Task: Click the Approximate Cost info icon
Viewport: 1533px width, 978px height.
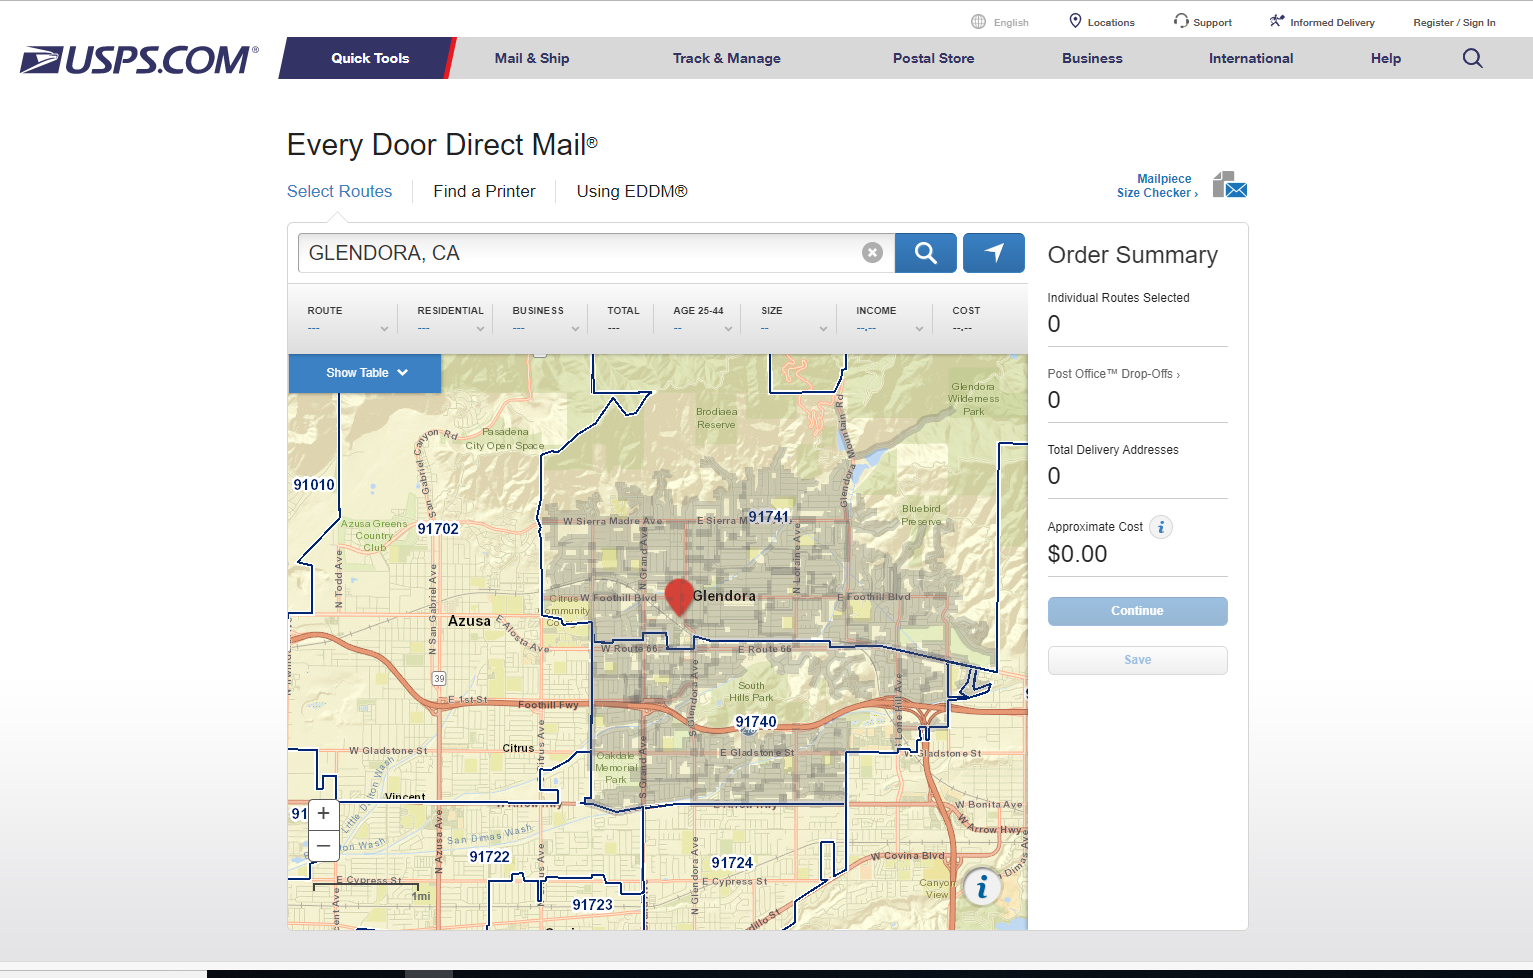Action: pos(1161,527)
